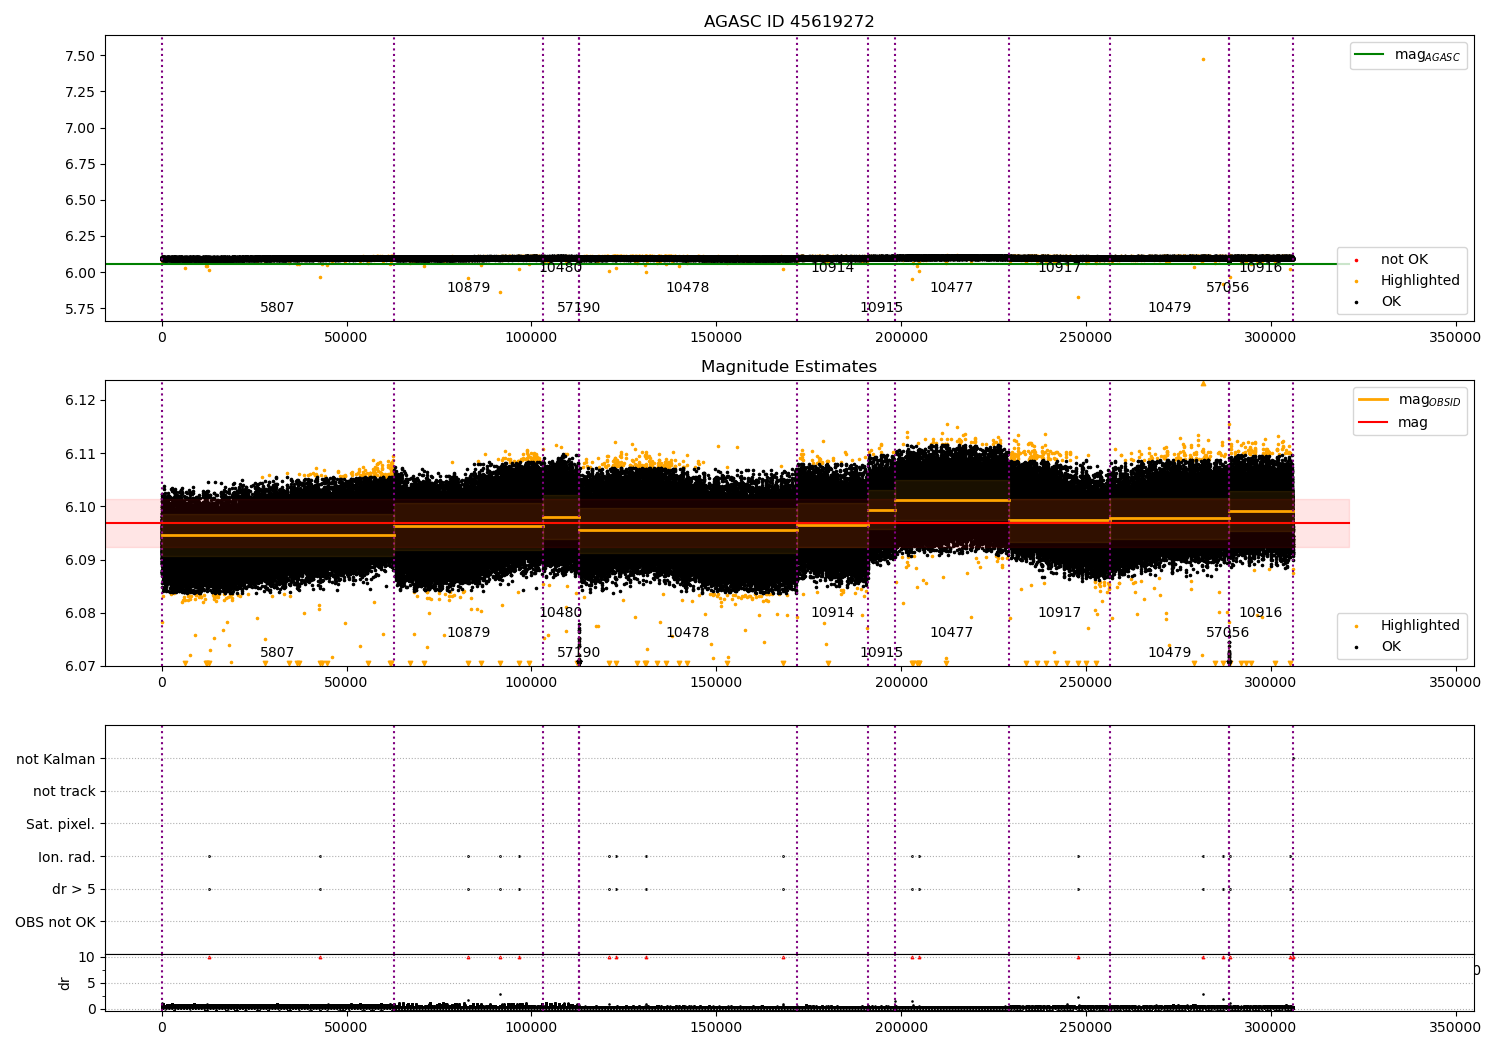Click the 'Ion. rad.' row label

point(67,857)
